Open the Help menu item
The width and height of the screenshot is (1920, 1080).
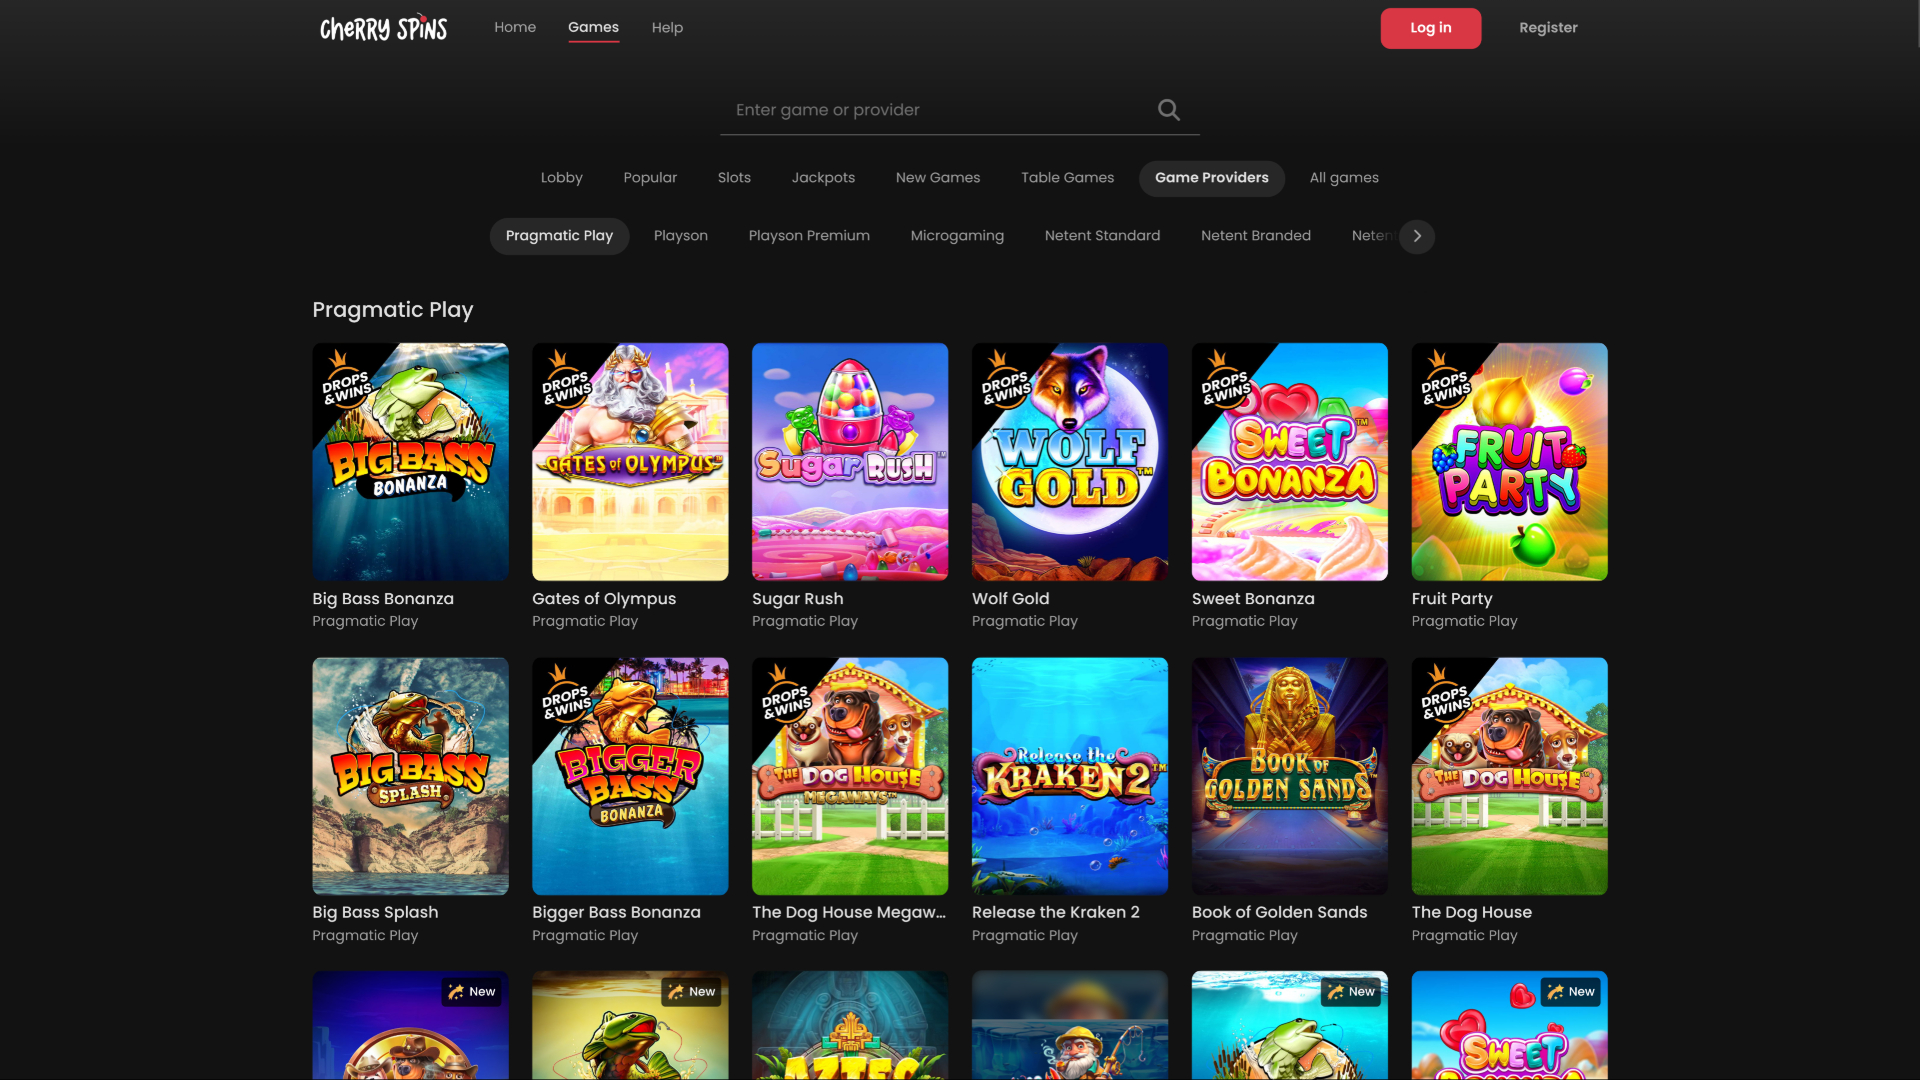pos(667,27)
